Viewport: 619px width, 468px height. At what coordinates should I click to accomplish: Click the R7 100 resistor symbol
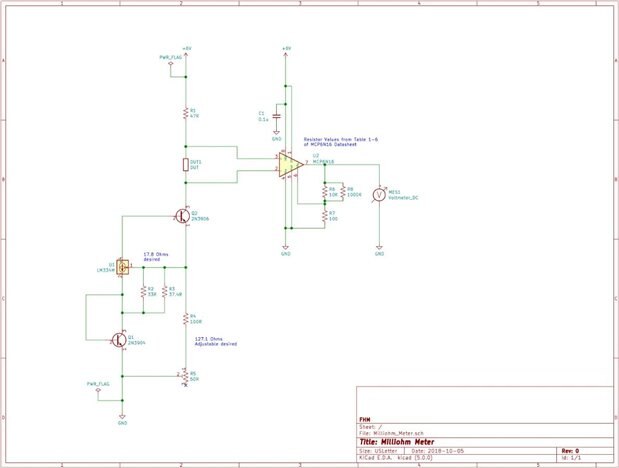click(x=325, y=216)
